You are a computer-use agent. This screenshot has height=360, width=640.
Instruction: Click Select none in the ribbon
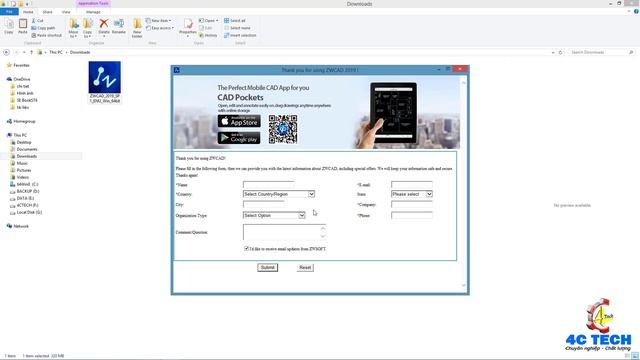tap(237, 28)
